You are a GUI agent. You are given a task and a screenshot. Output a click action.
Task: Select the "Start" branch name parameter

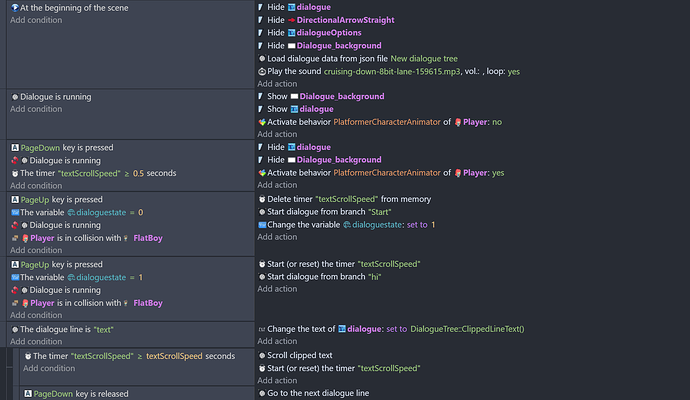click(380, 212)
